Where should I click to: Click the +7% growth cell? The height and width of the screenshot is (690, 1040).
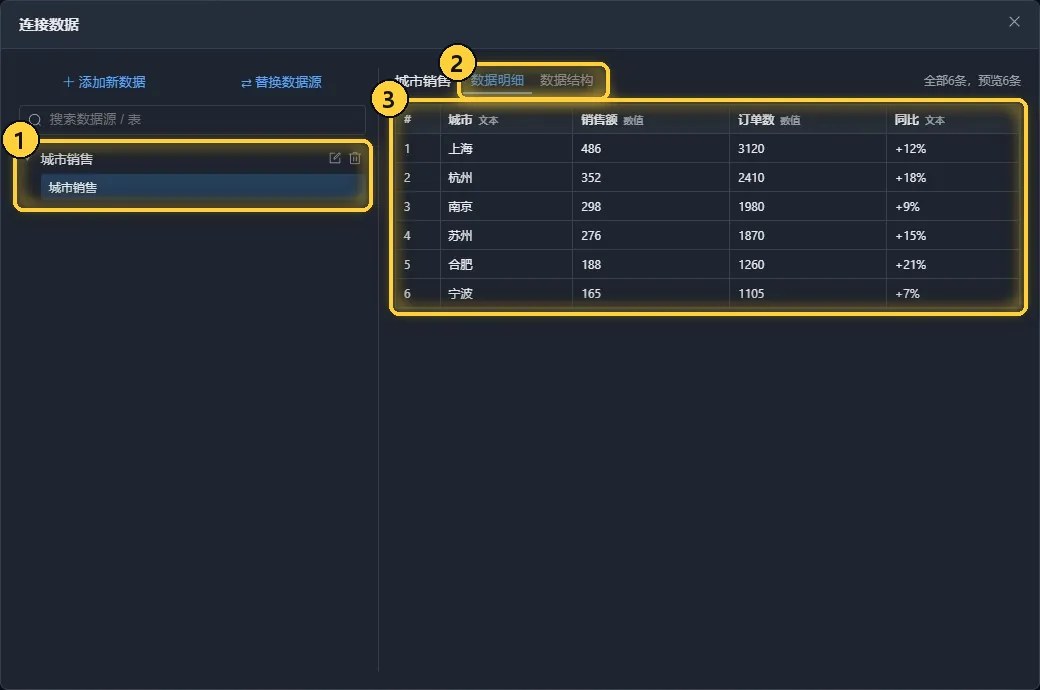[952, 293]
